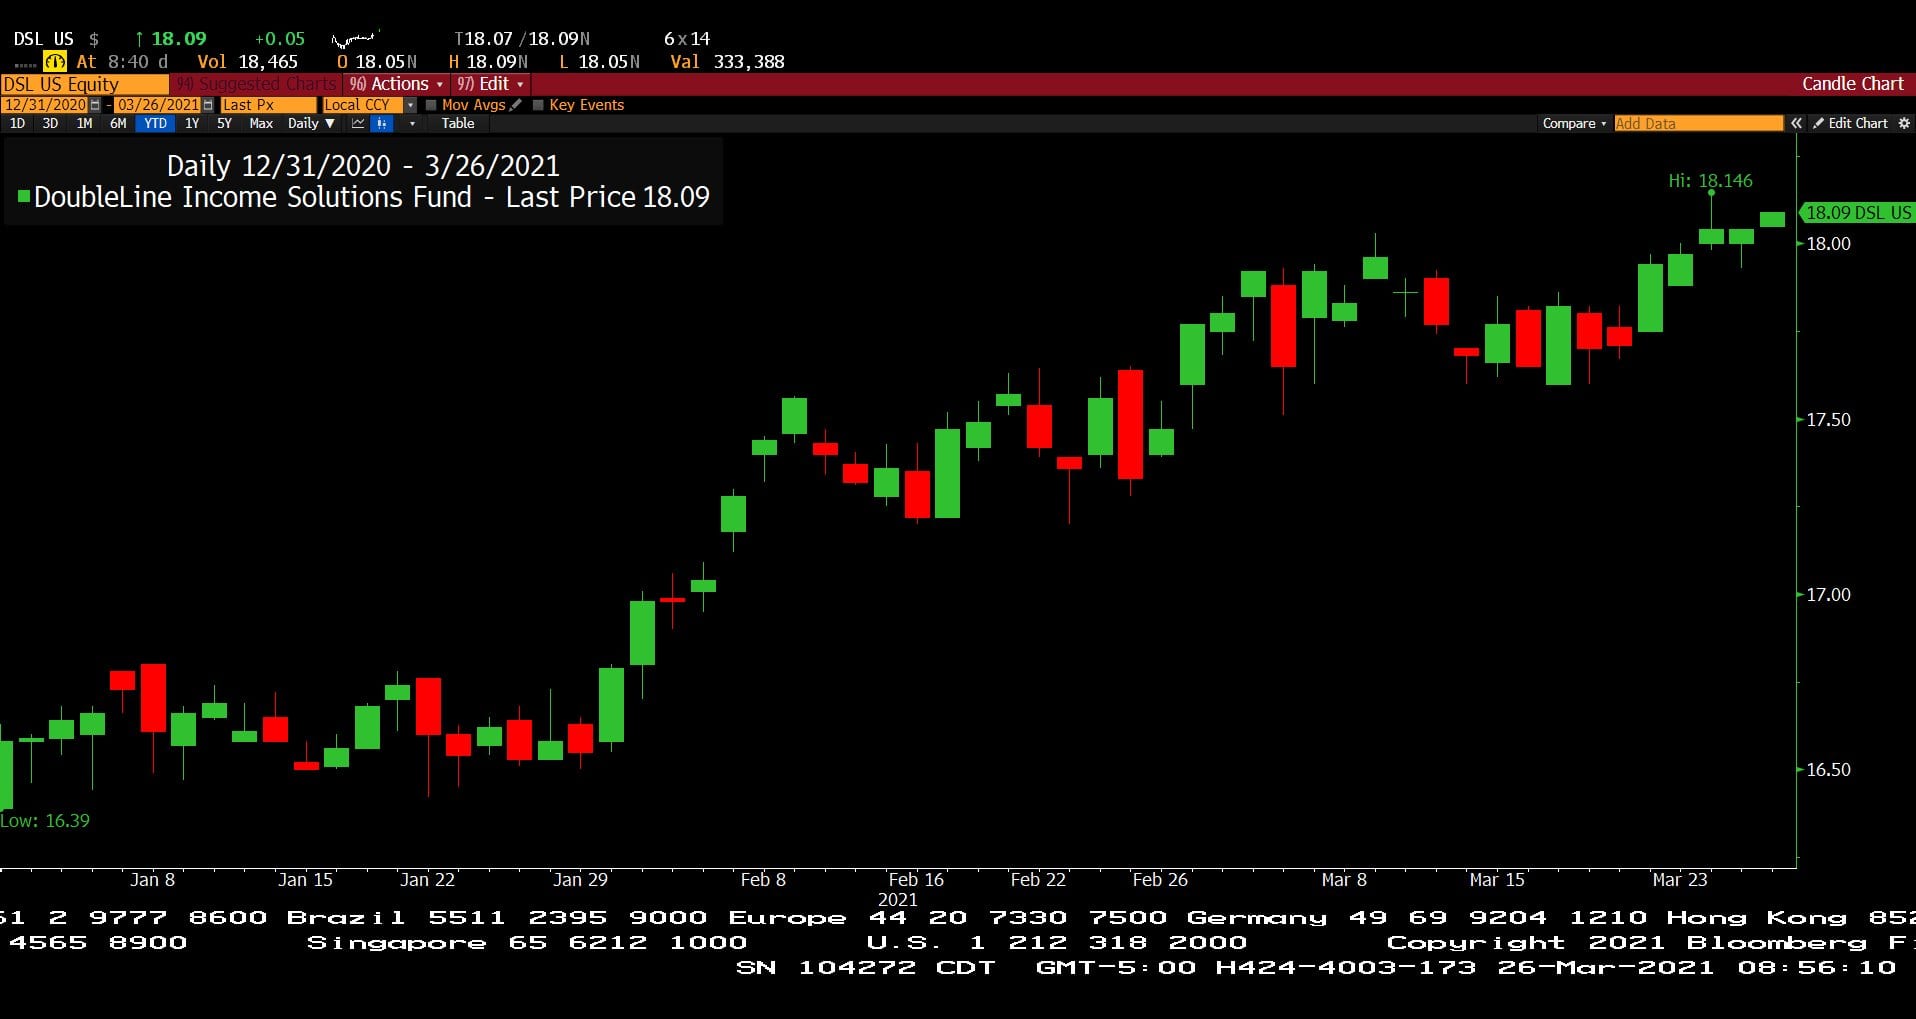Viewport: 1916px width, 1019px height.
Task: Click the 16.50 price axis label
Action: pos(1828,770)
